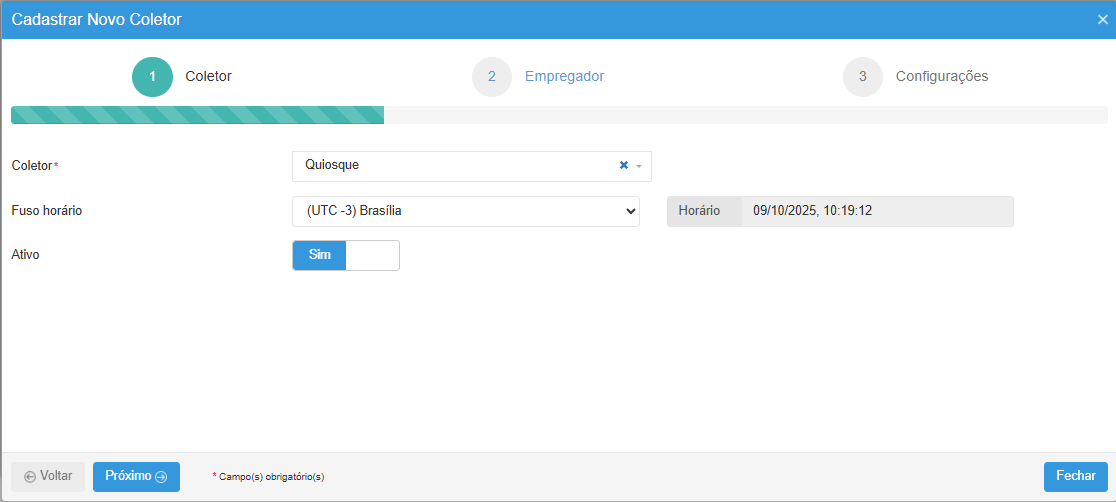Click the right arrow icon in Próximo

click(161, 477)
